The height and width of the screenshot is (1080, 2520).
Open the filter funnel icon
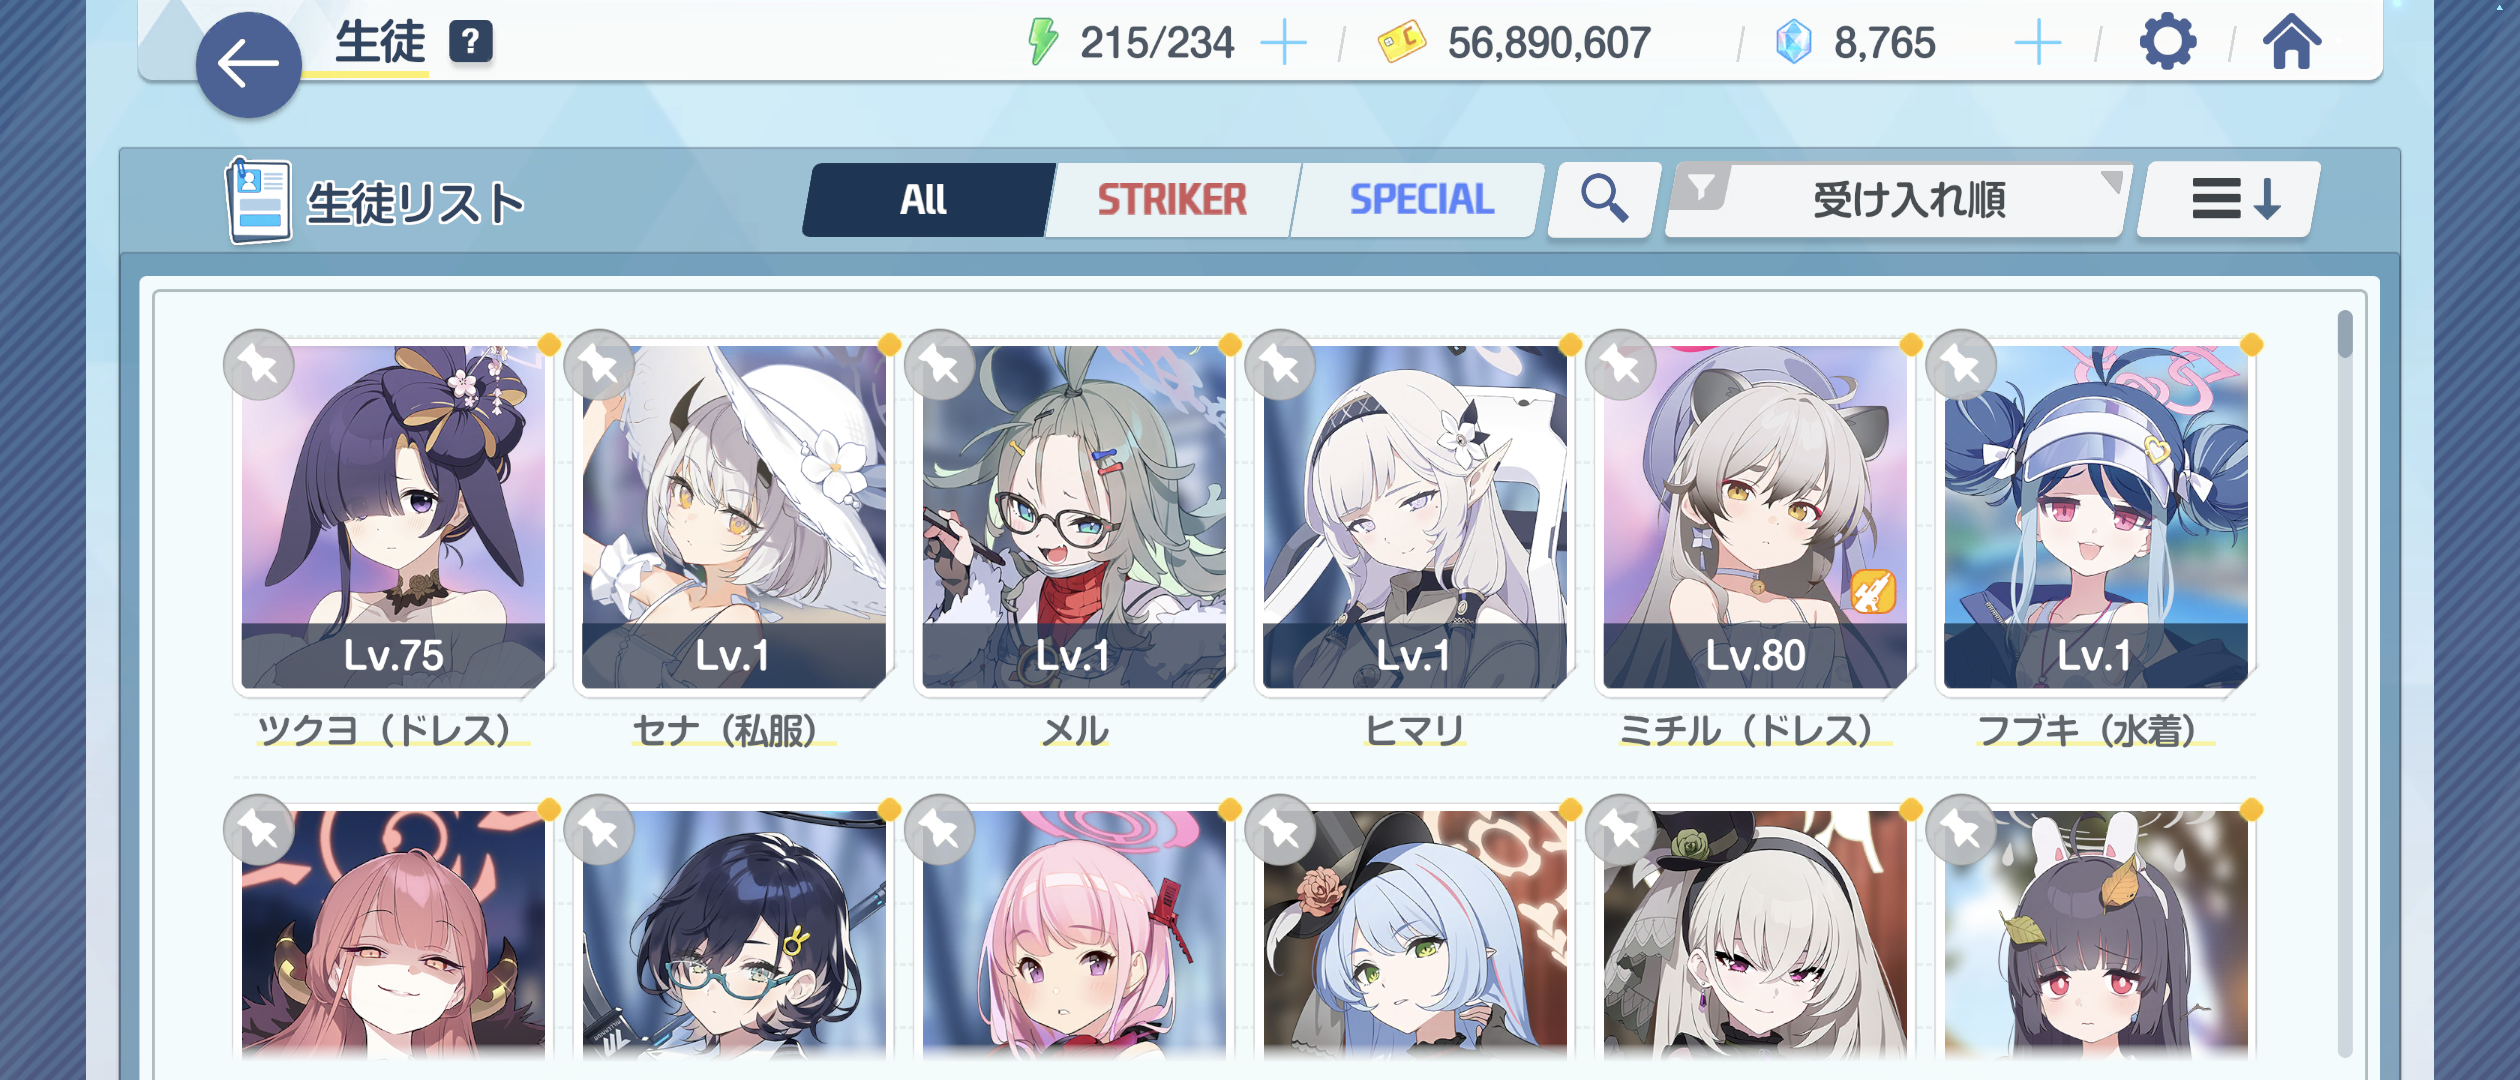click(1701, 187)
